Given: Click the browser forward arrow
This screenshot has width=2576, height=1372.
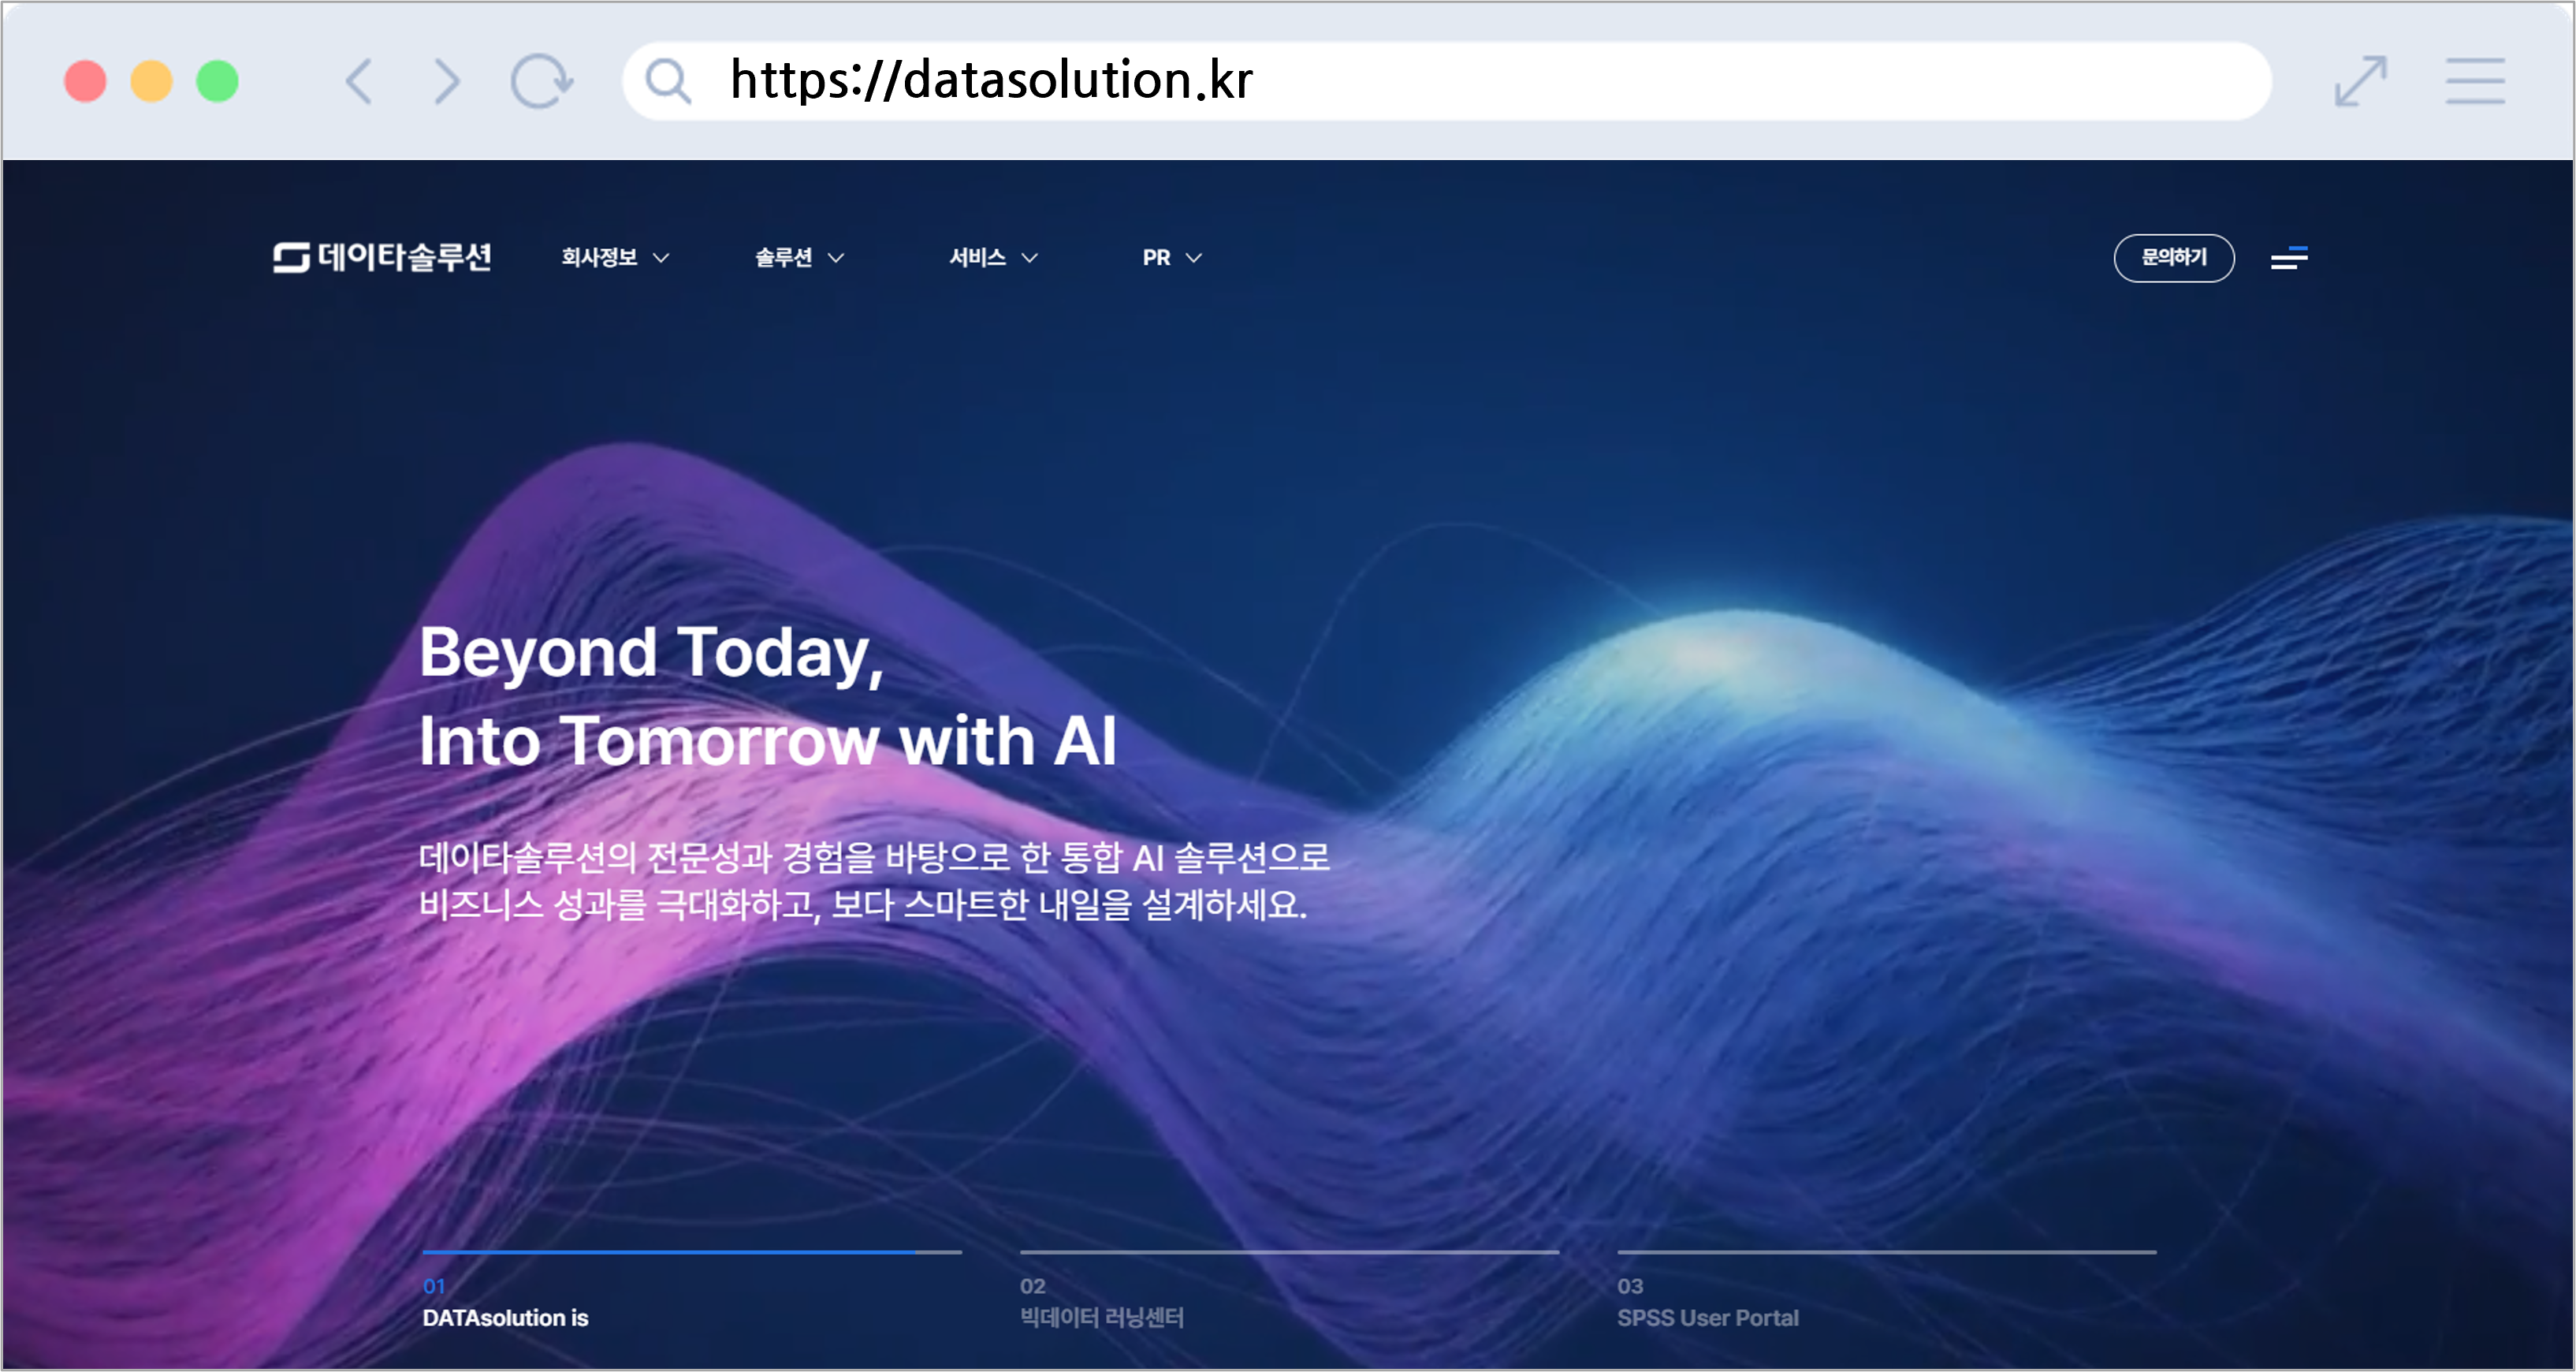Looking at the screenshot, I should (447, 81).
